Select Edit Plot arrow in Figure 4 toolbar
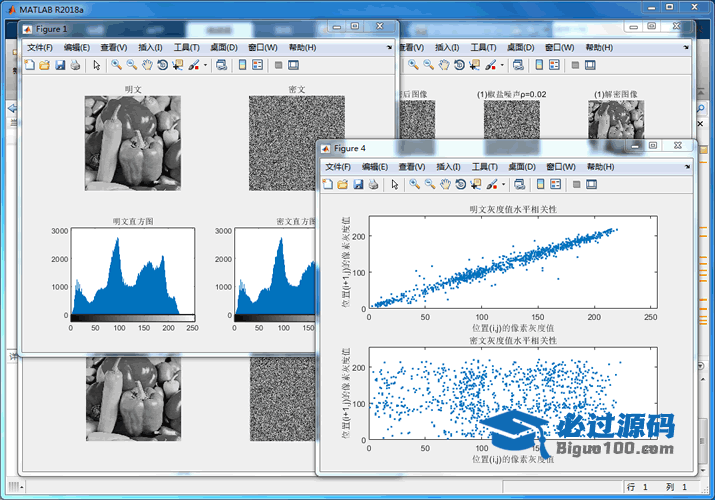 coord(395,184)
